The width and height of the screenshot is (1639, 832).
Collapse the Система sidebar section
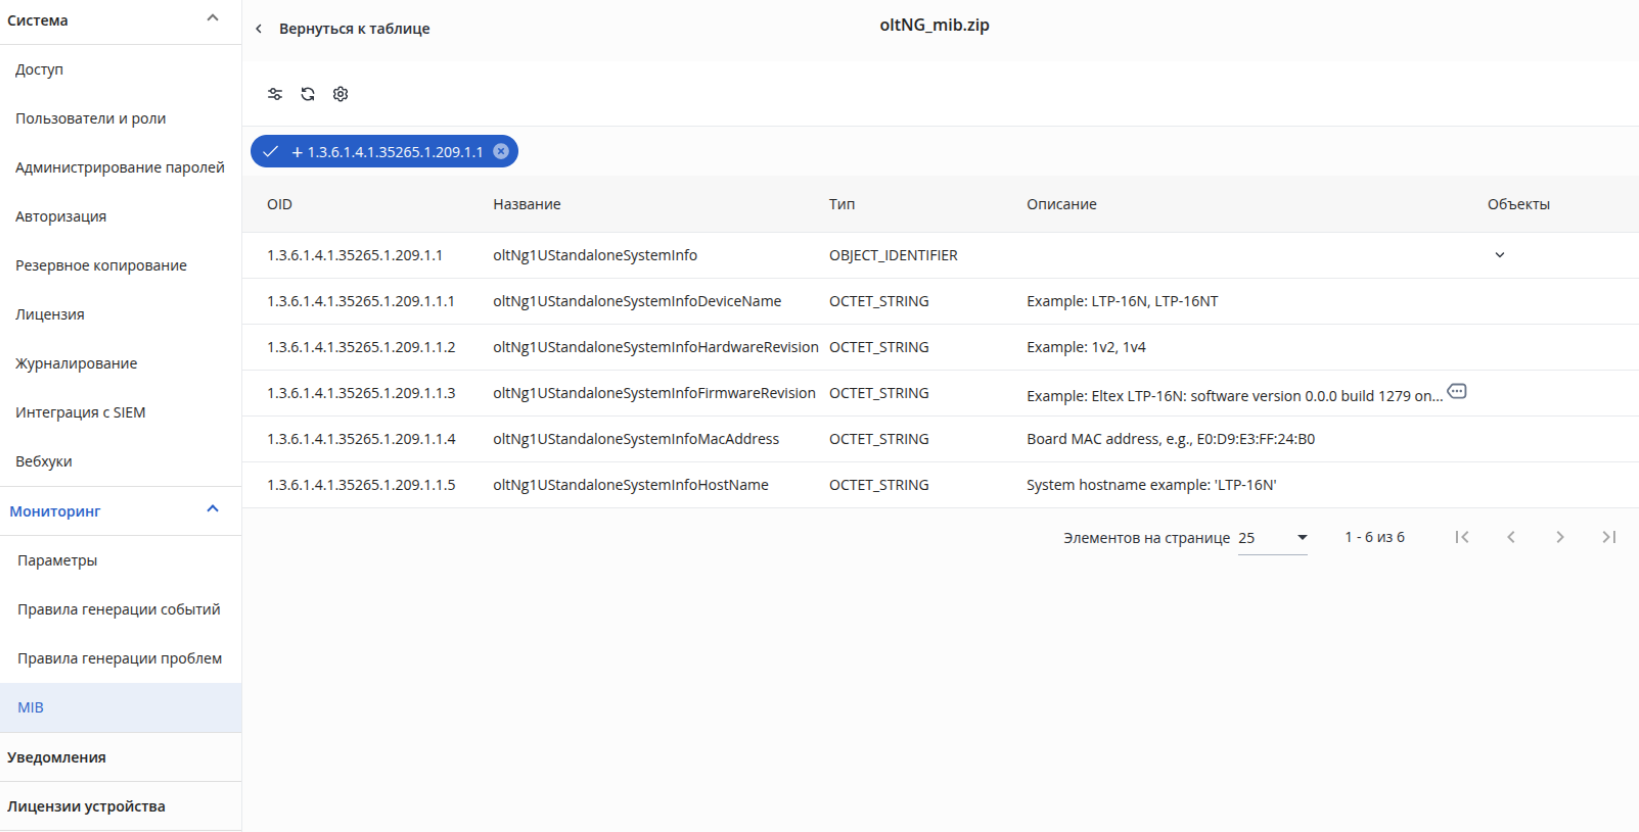coord(212,18)
